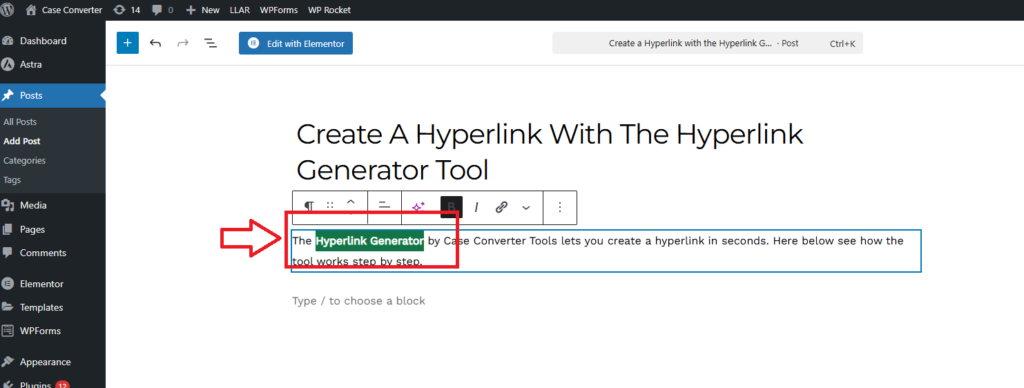Click the blue block inserter plus button

(127, 43)
